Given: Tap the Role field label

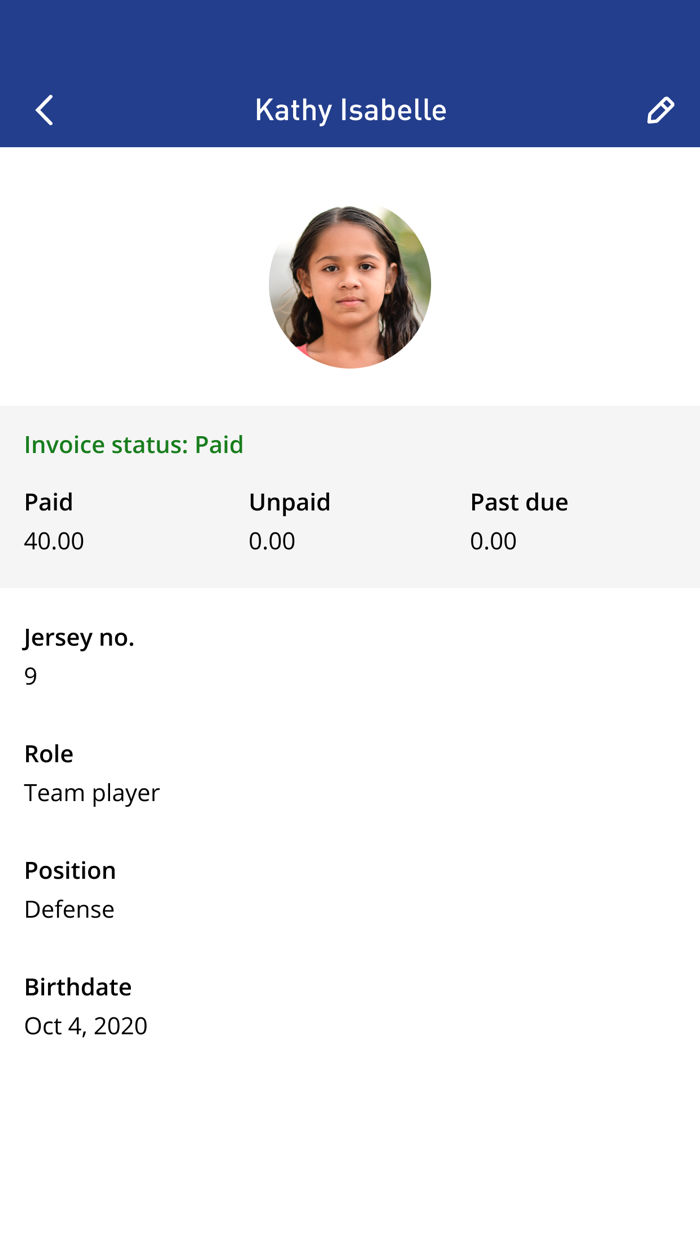Looking at the screenshot, I should pos(49,753).
